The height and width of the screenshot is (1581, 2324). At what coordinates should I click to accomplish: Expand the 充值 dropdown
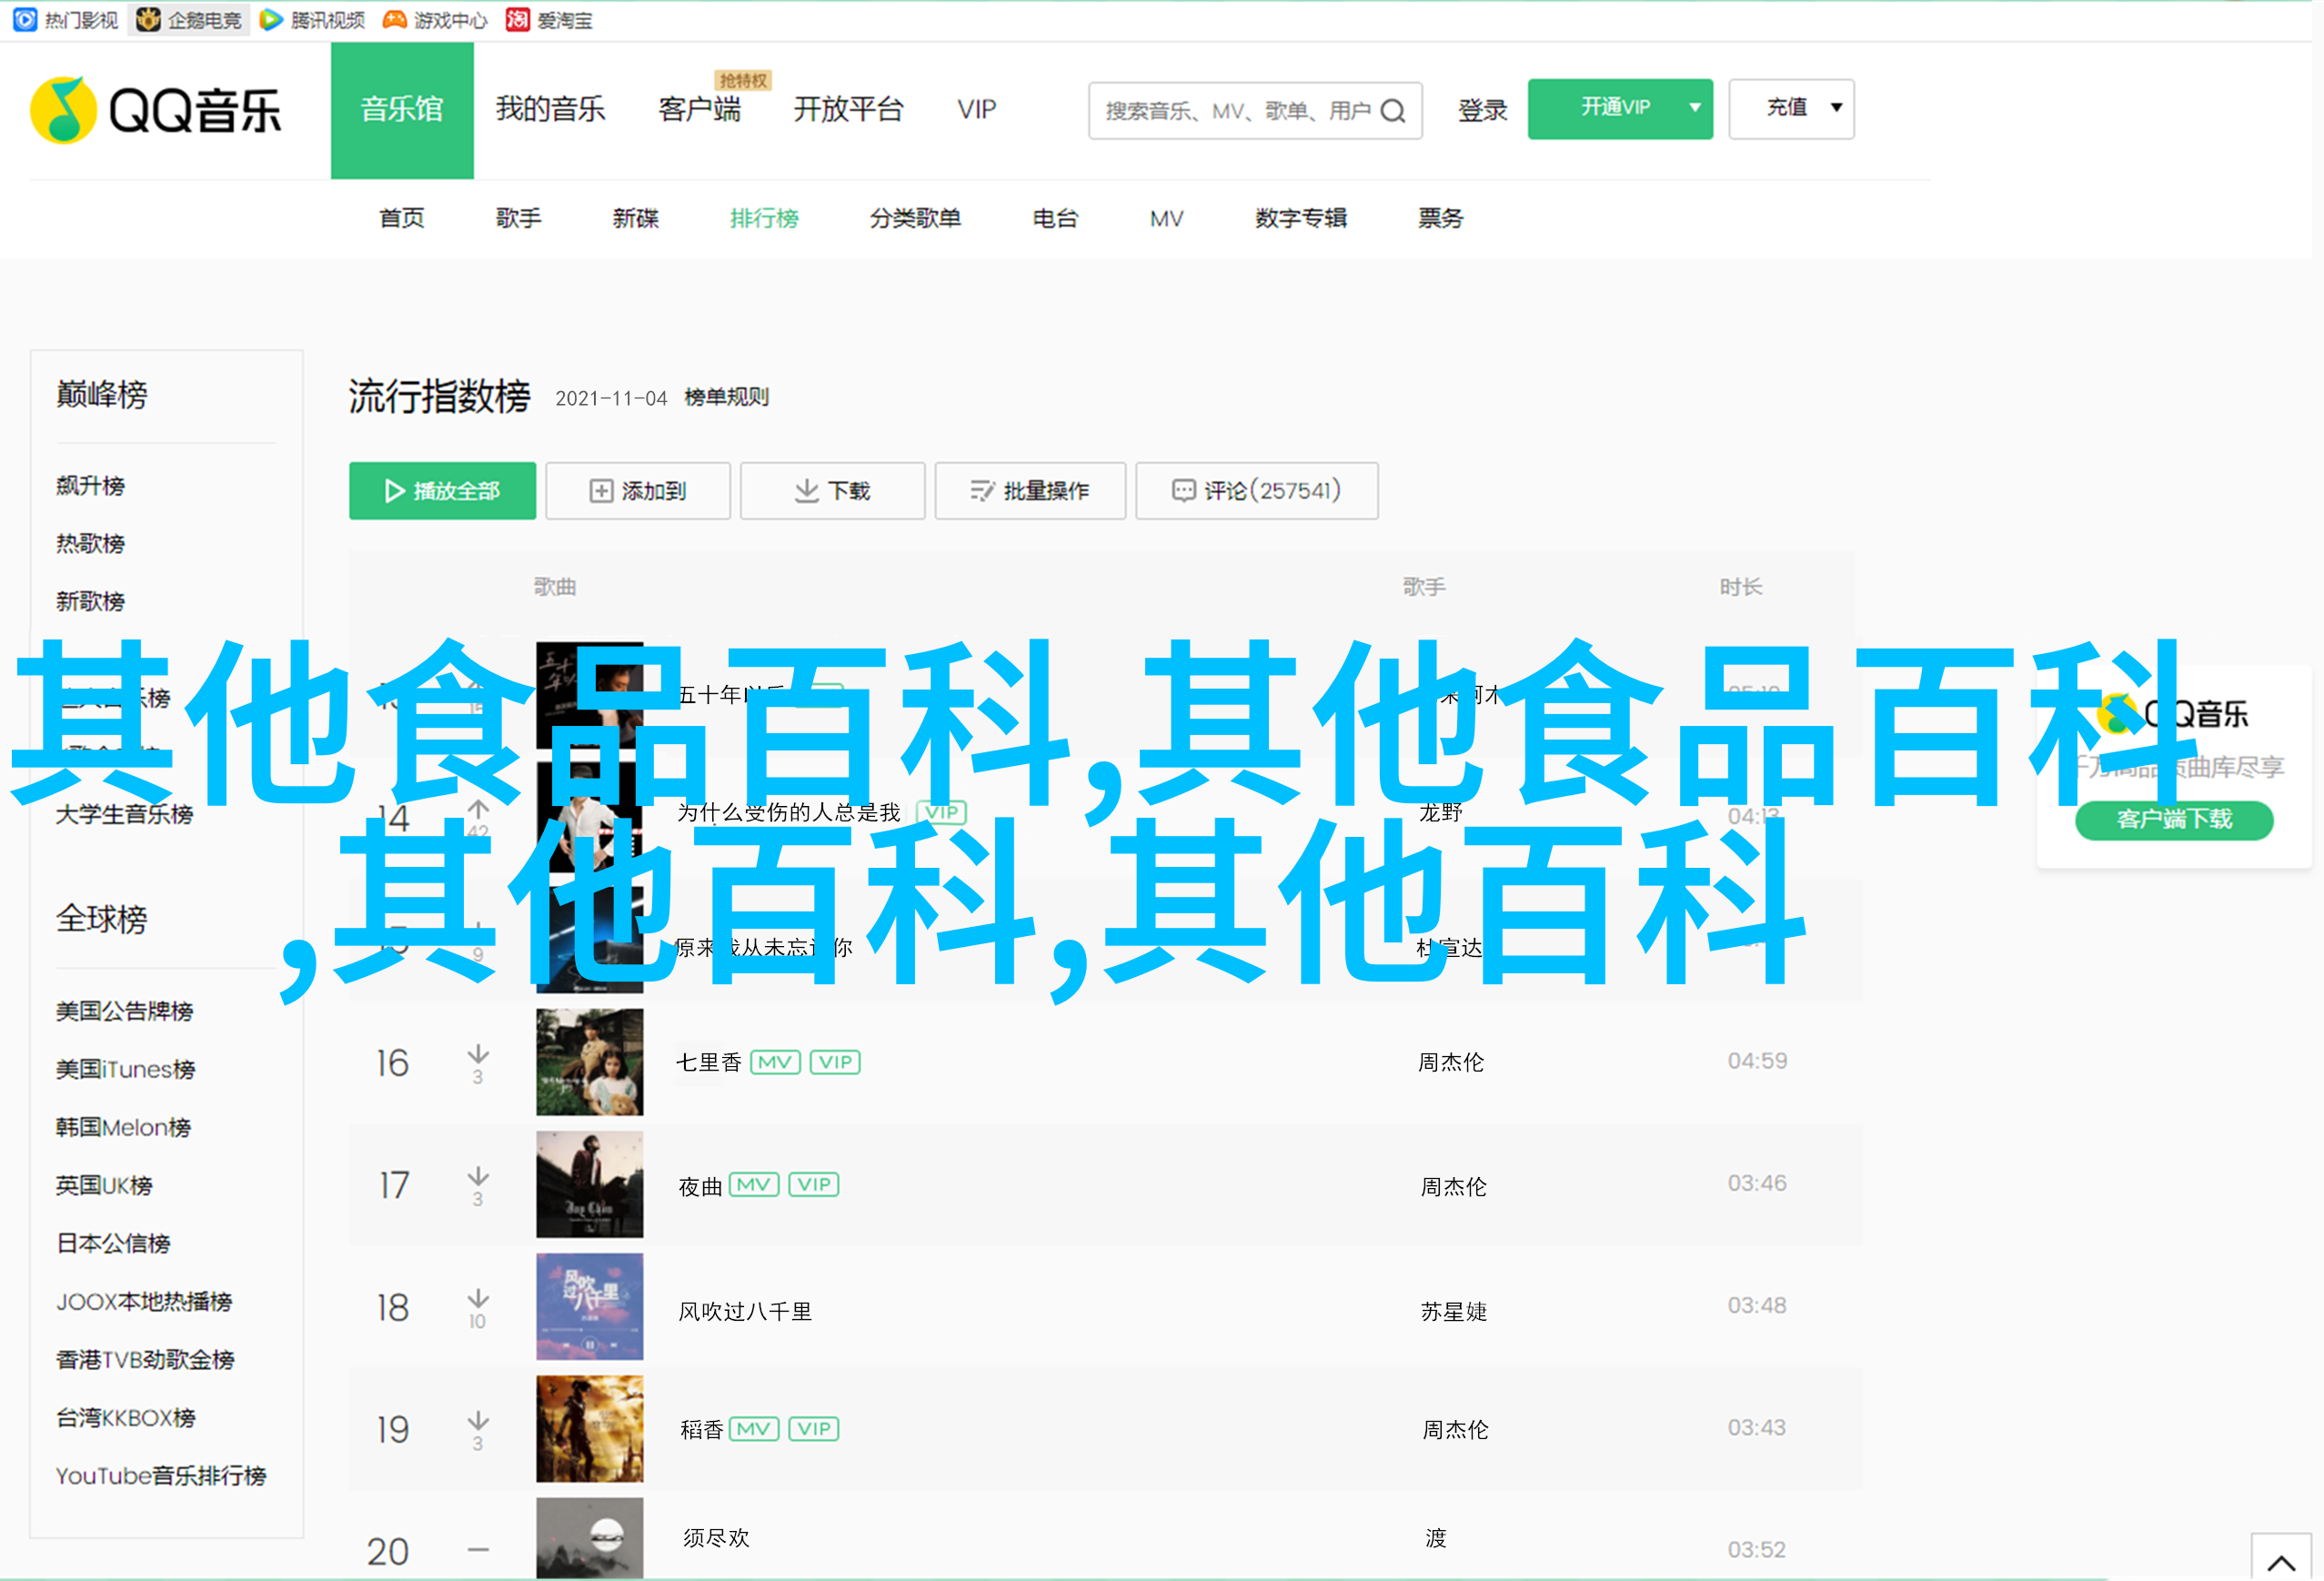(x=1791, y=108)
